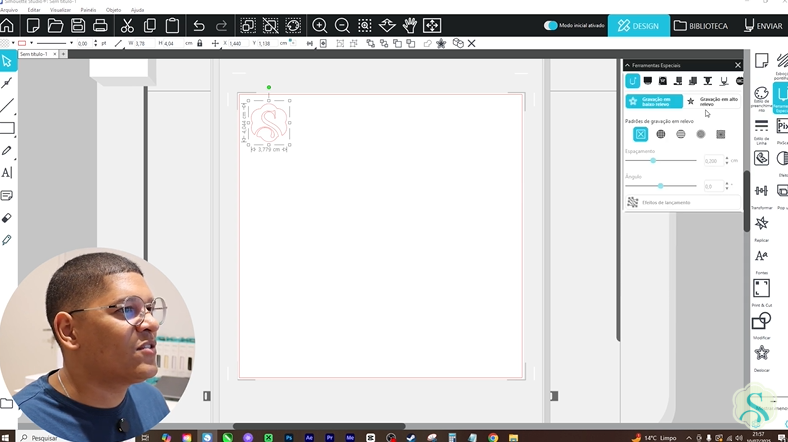This screenshot has width=788, height=442.
Task: Open the Editar menu
Action: coord(34,10)
